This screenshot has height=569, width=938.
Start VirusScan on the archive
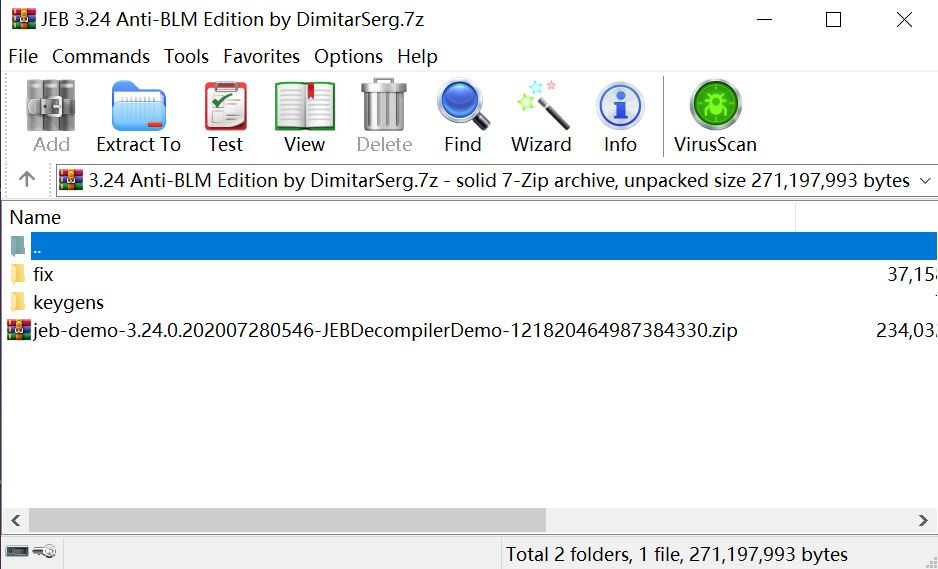click(x=715, y=105)
